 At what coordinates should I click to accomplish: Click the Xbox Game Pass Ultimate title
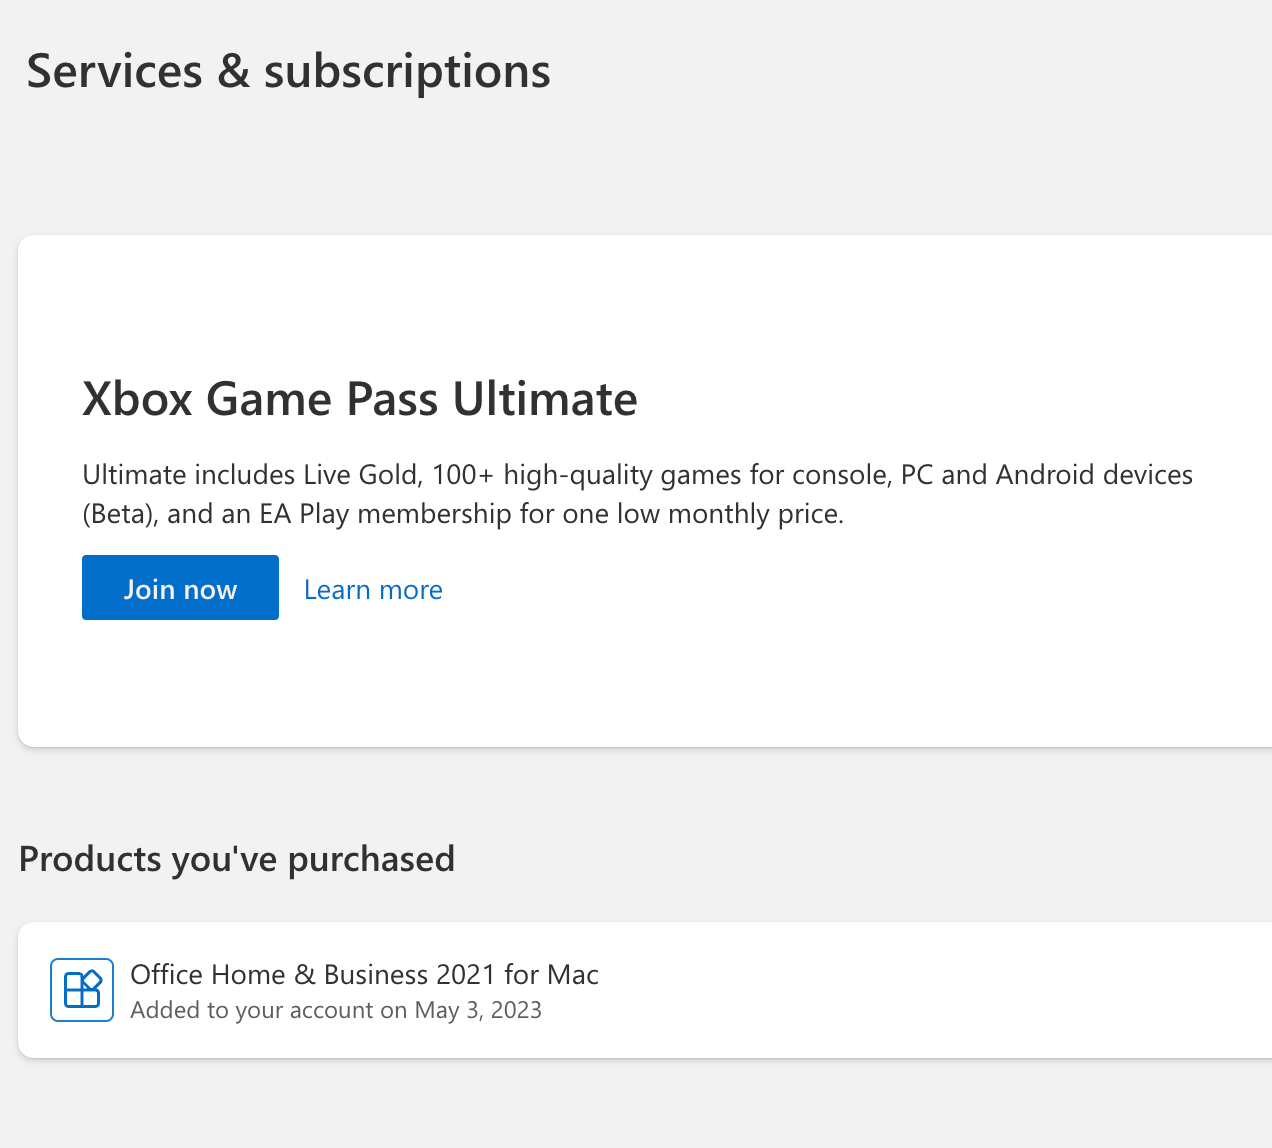[x=359, y=399]
